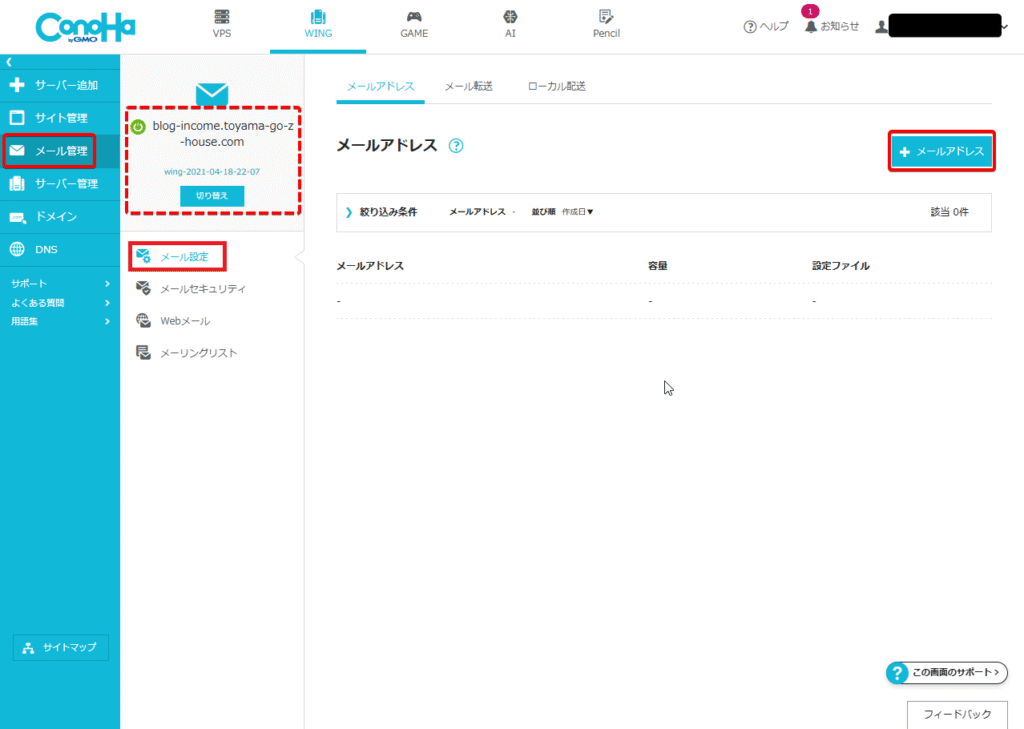1024x729 pixels.
Task: Switch to the ローカル配送 tab
Action: pos(556,86)
